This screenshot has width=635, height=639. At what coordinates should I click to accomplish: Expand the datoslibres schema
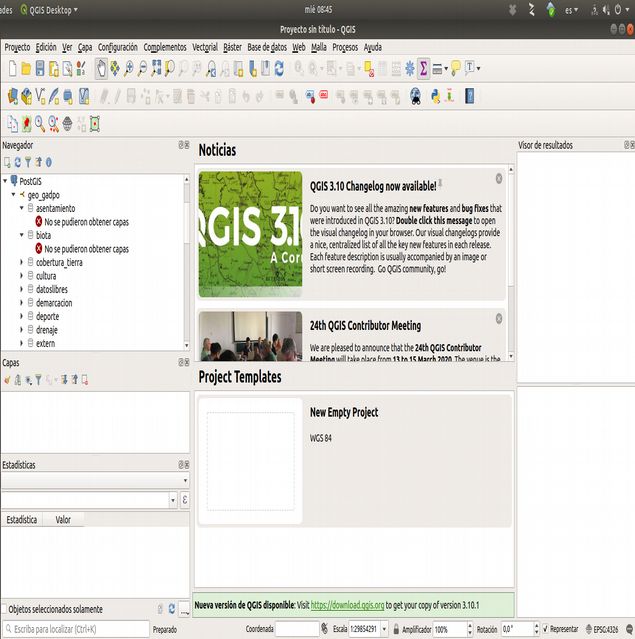click(22, 289)
